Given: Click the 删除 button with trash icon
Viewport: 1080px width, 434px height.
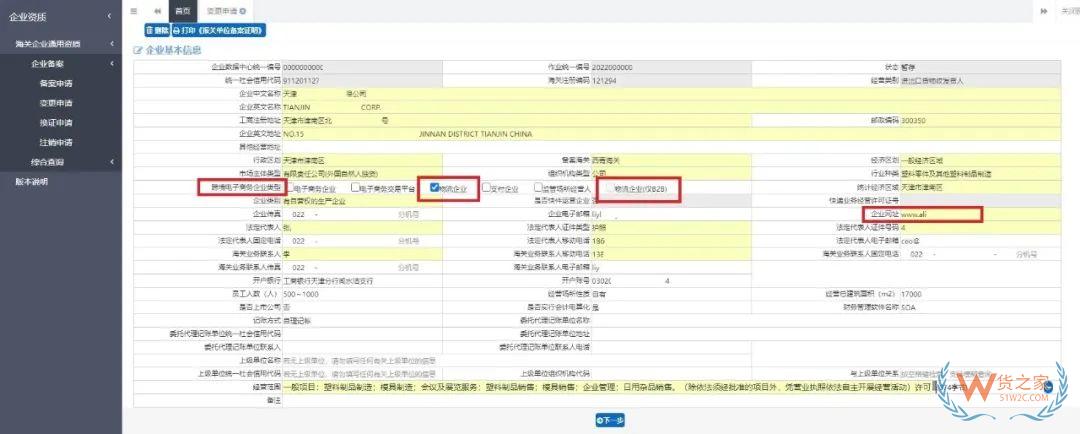Looking at the screenshot, I should tap(157, 30).
